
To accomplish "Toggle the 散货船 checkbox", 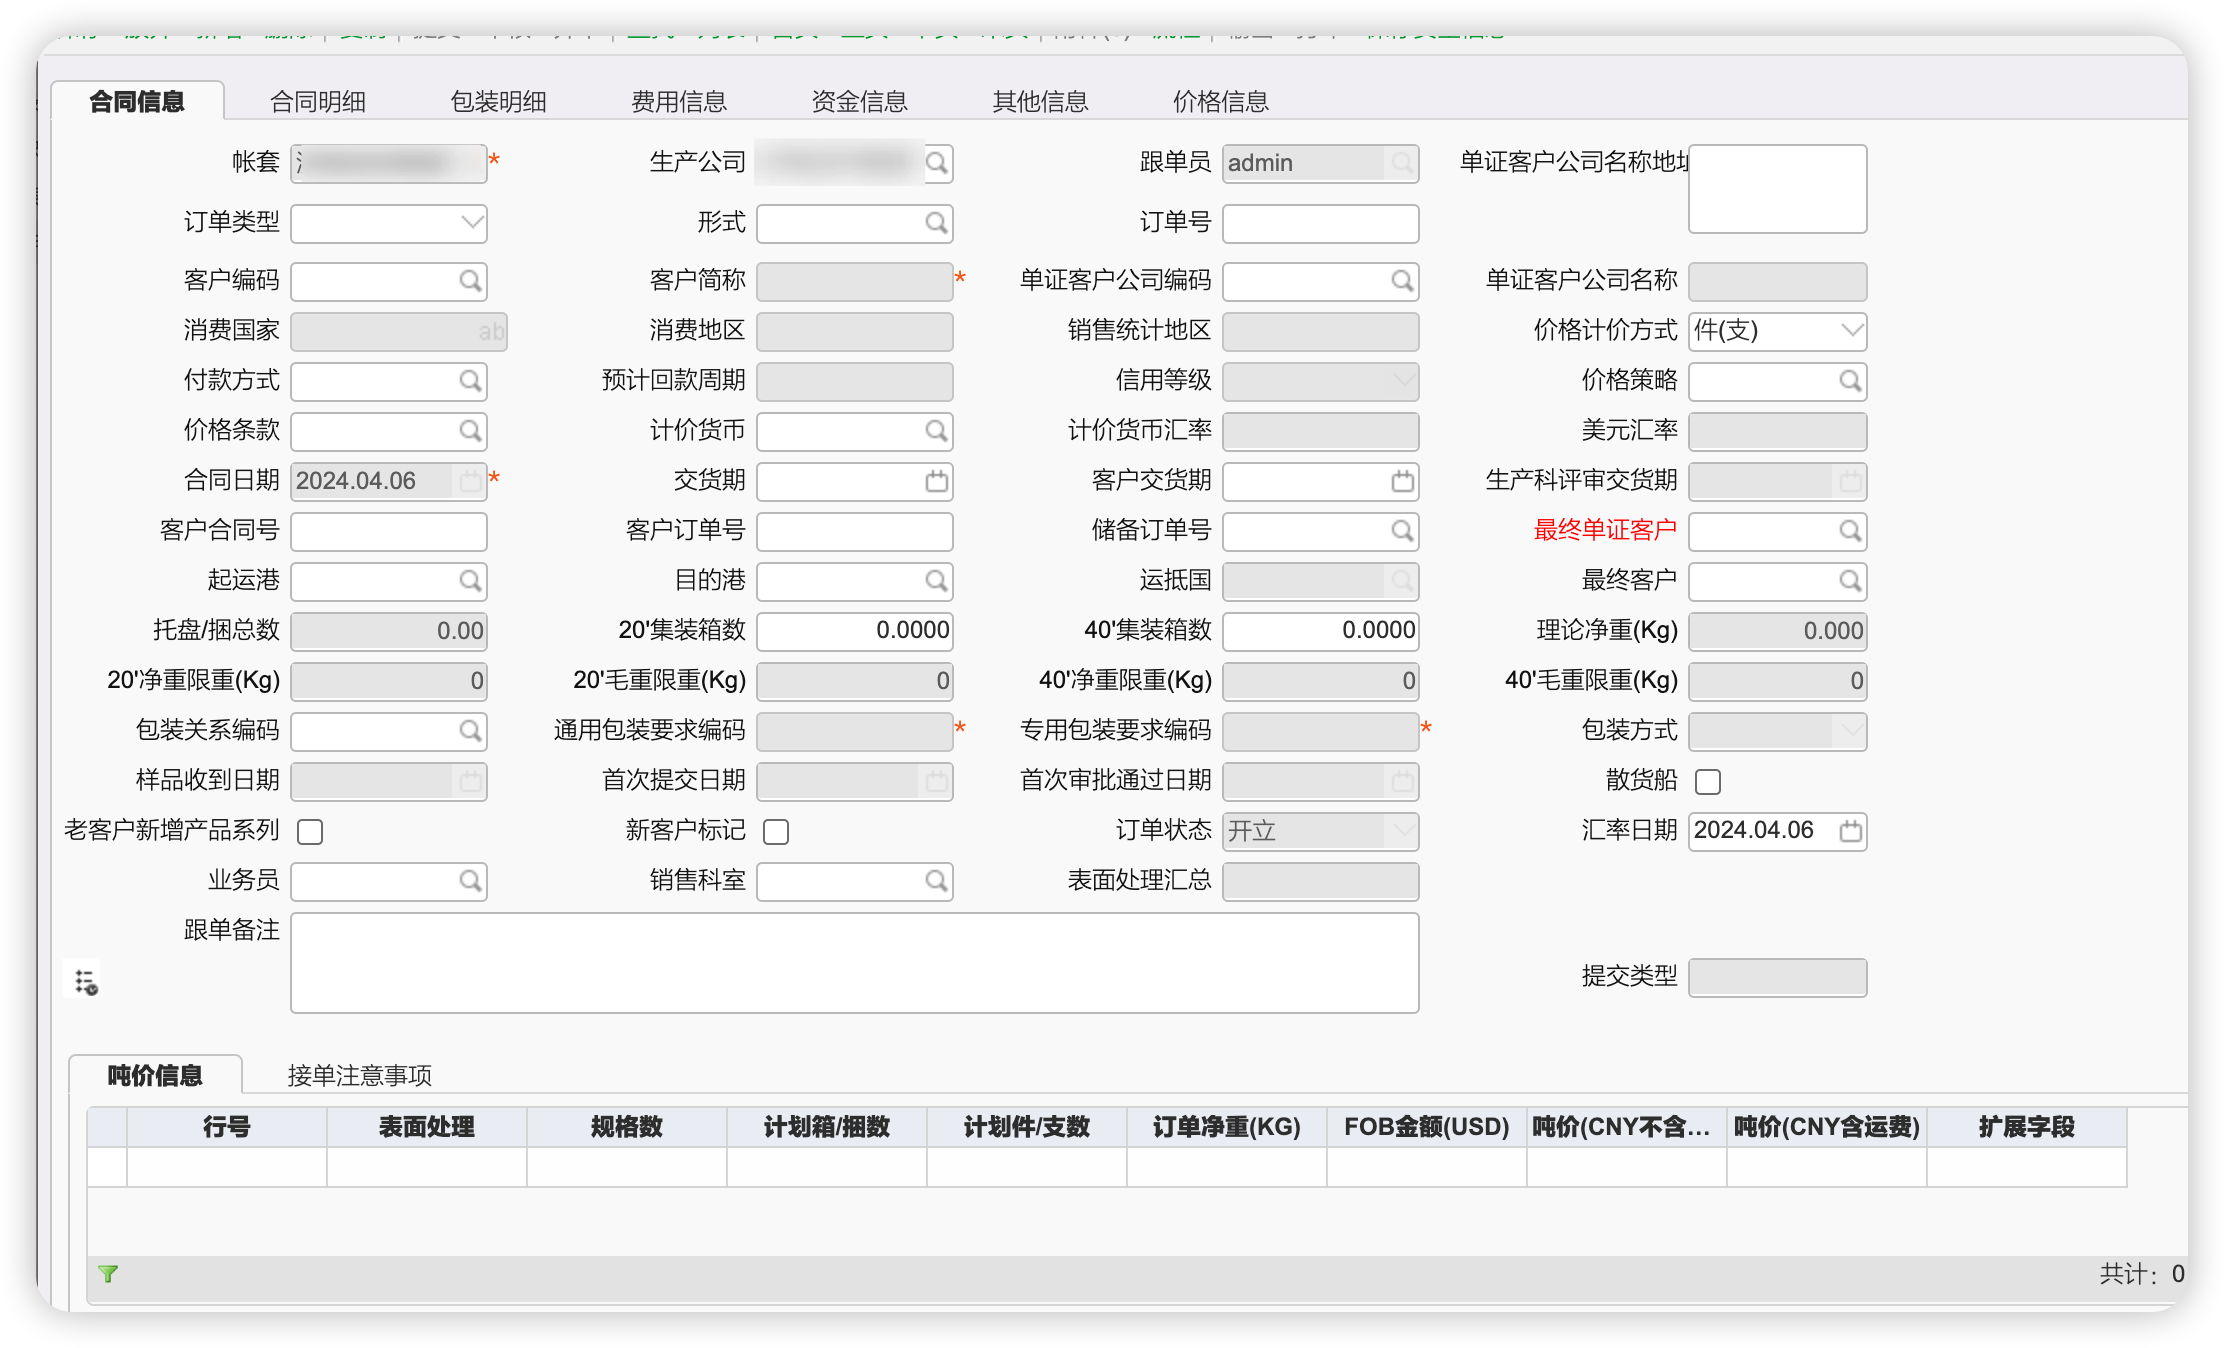I will 1708,781.
